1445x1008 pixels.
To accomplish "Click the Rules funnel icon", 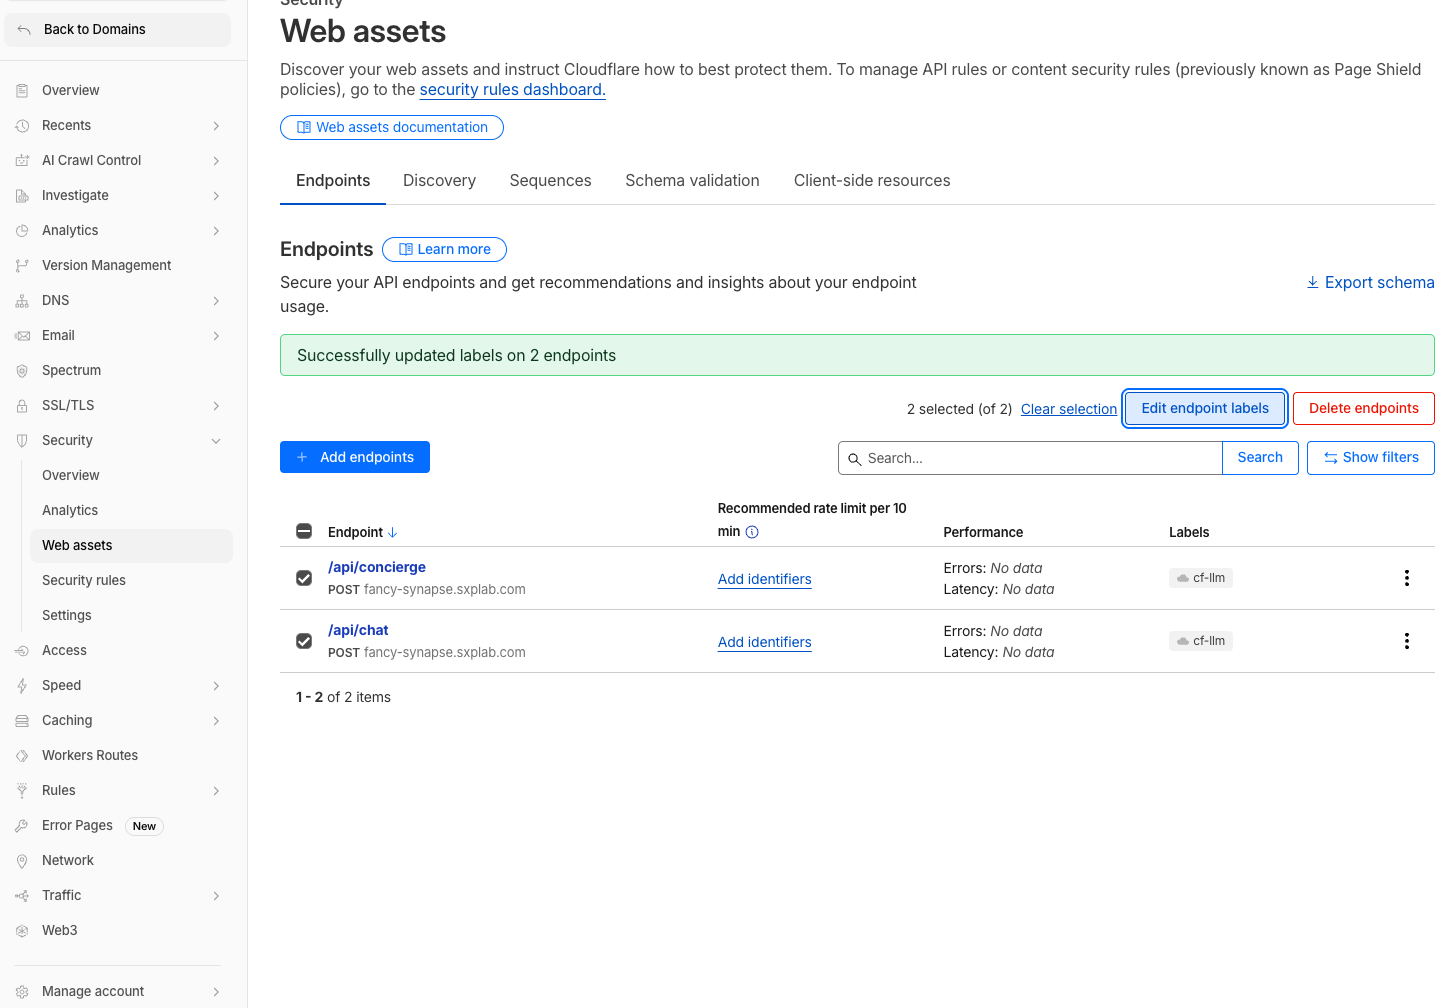I will [22, 791].
